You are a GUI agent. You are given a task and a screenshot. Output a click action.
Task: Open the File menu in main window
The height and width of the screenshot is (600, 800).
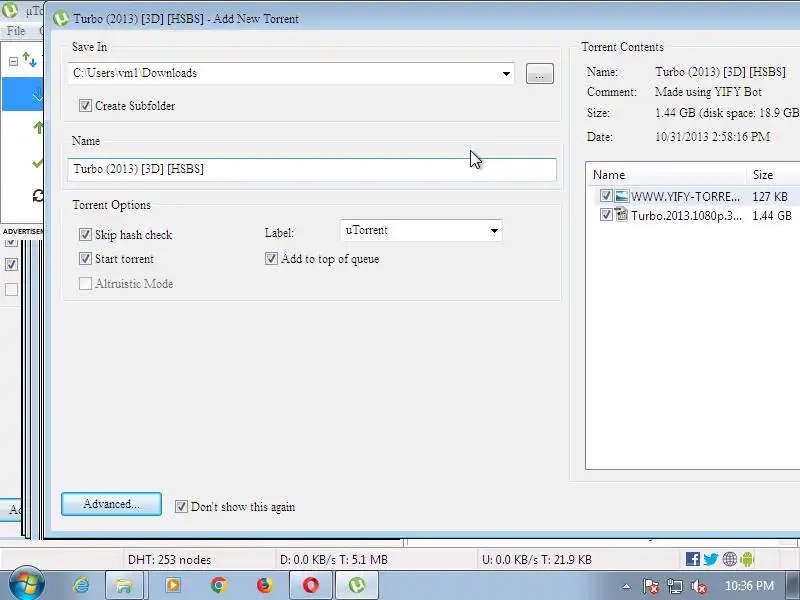(16, 31)
